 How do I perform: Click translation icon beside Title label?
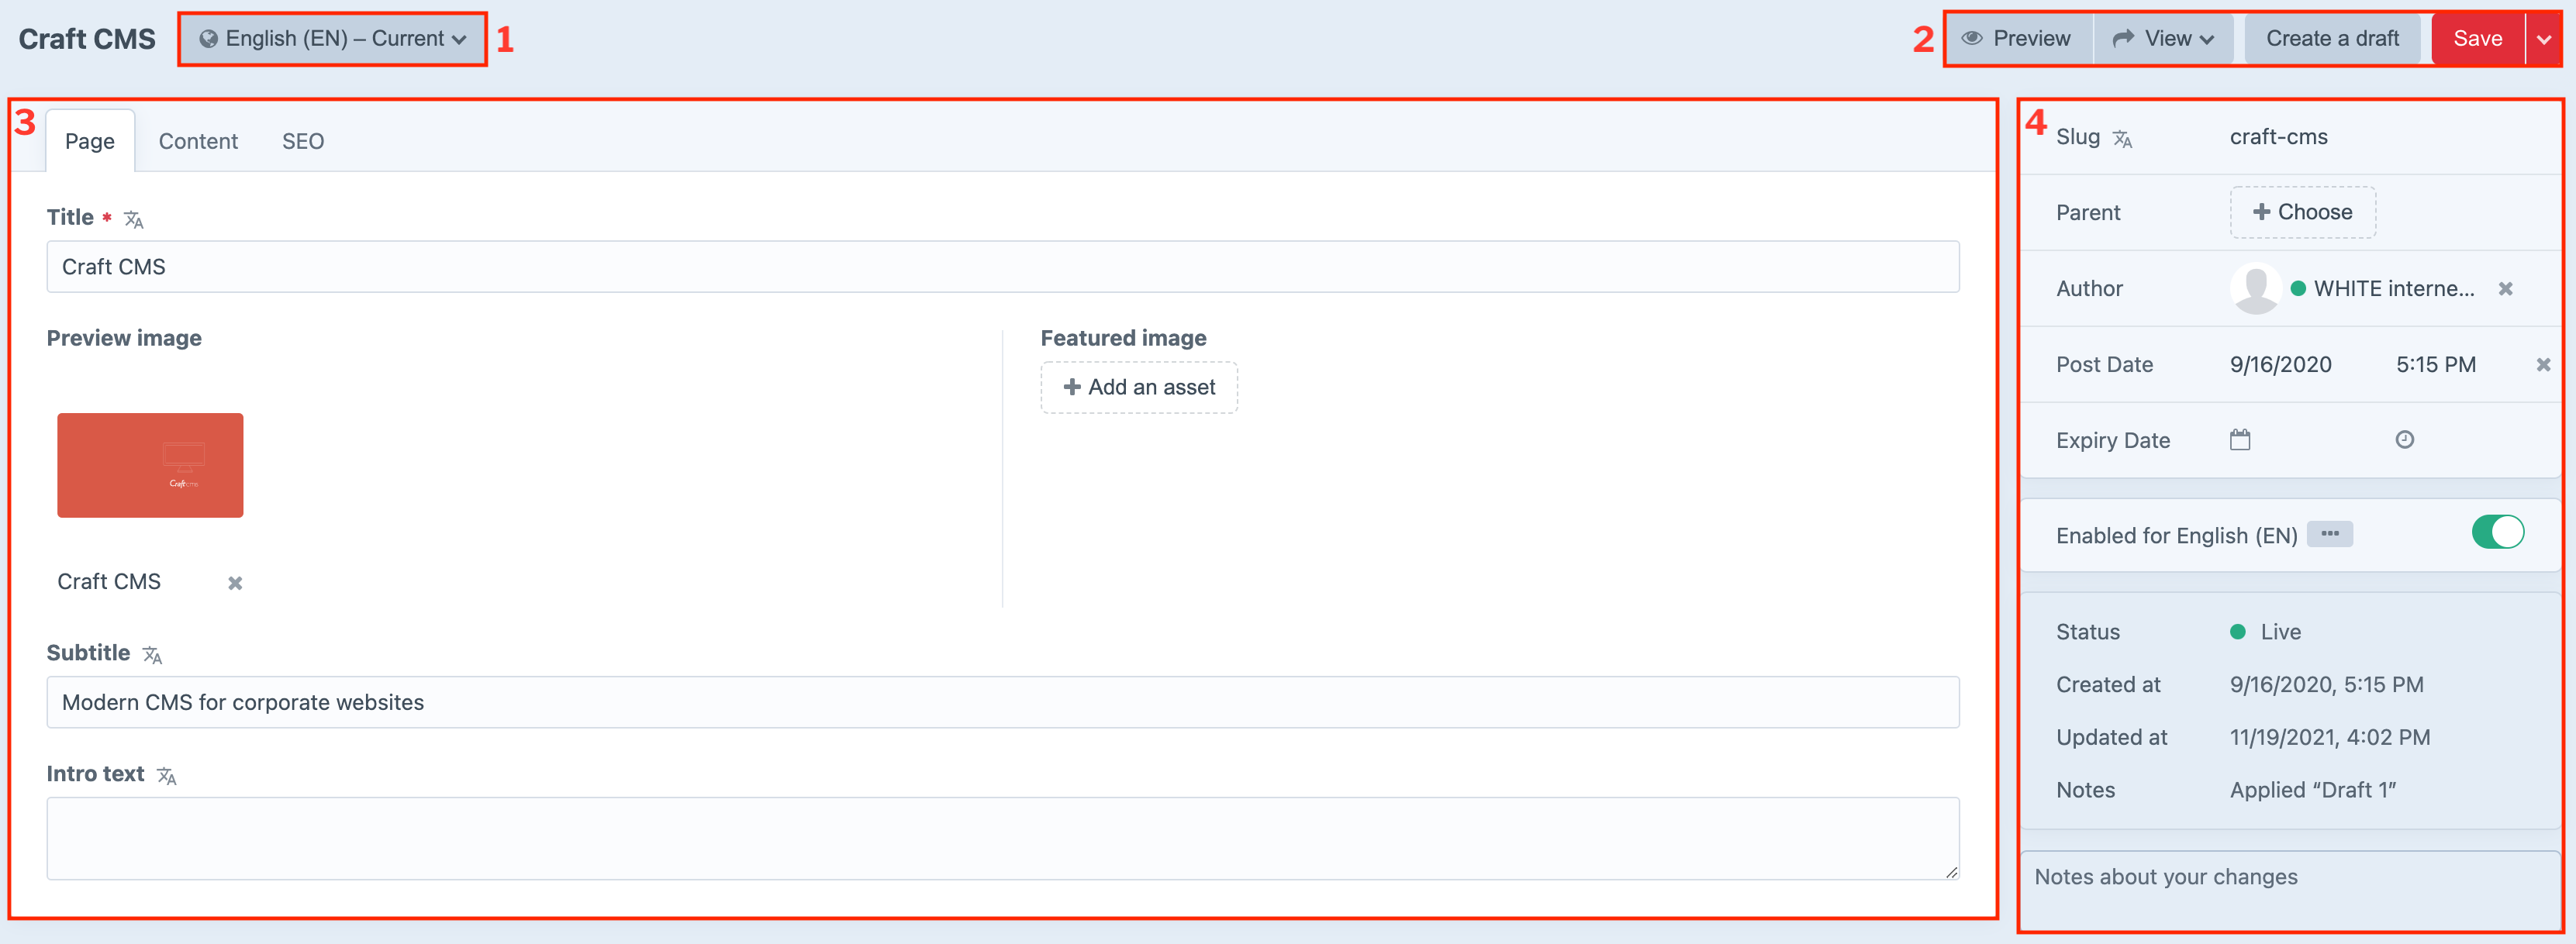(134, 219)
